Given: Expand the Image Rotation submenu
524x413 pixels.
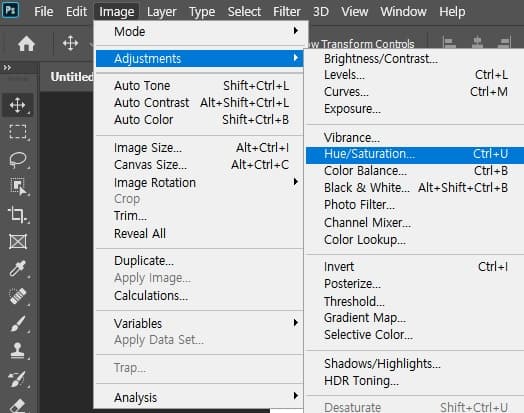Looking at the screenshot, I should tap(200, 182).
